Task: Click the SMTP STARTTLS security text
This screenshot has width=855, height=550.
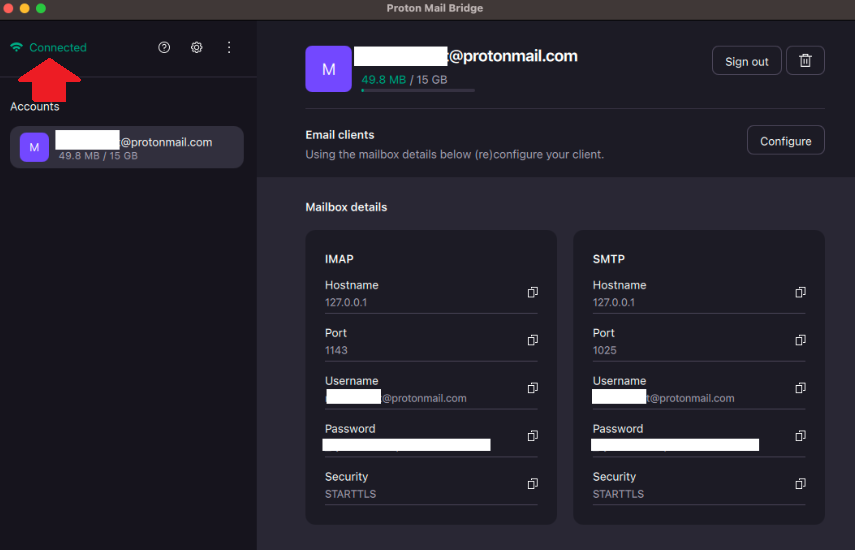Action: (618, 494)
